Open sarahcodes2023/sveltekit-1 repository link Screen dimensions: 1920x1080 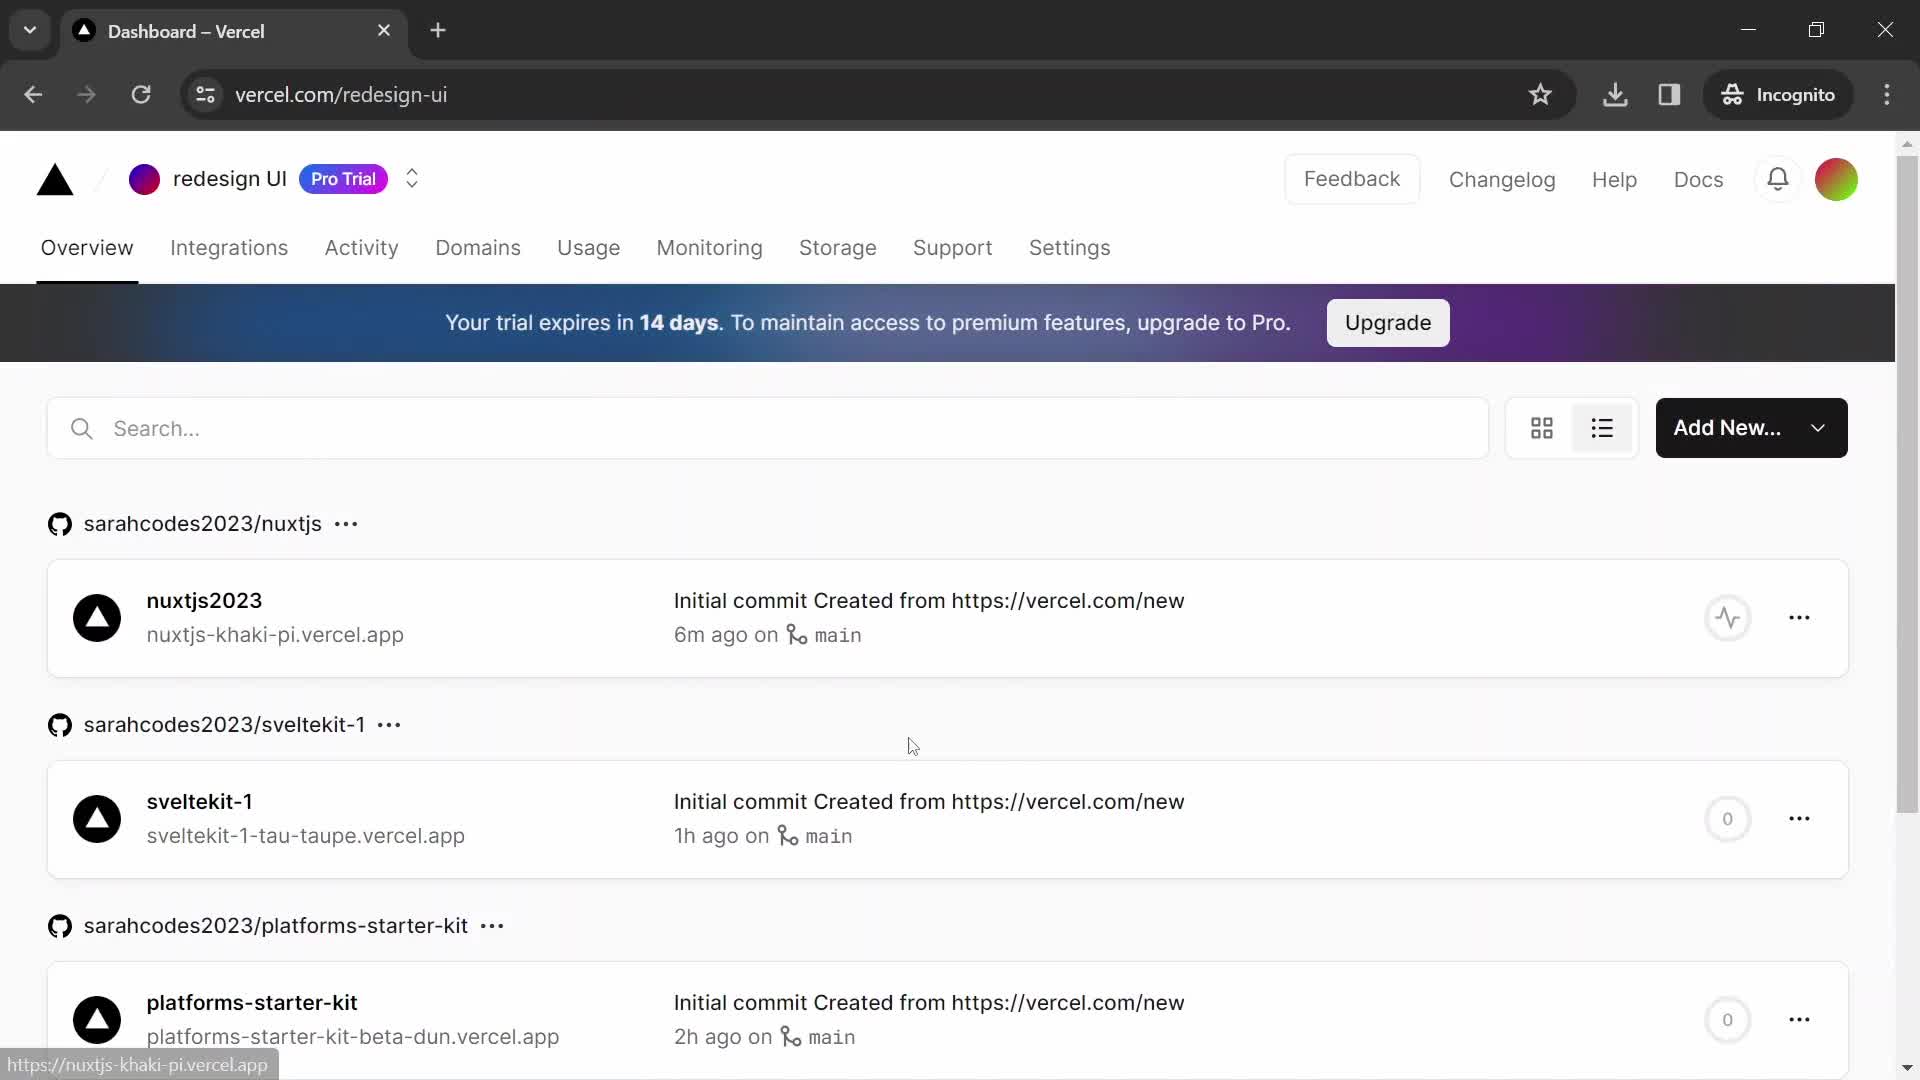[224, 725]
